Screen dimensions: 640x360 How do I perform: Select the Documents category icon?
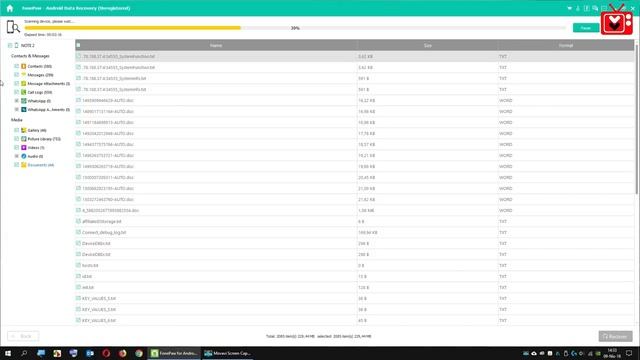[x=24, y=165]
